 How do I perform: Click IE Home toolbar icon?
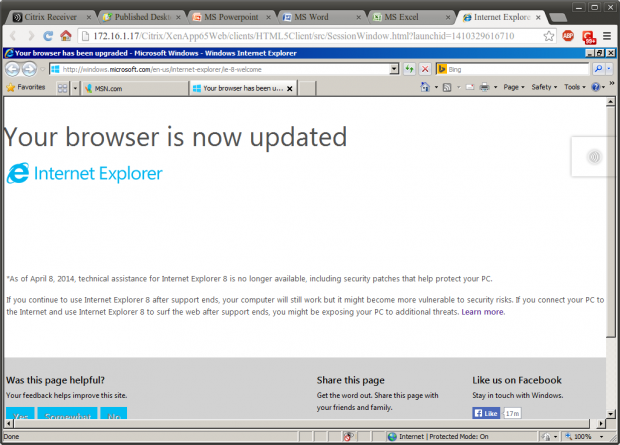click(425, 87)
